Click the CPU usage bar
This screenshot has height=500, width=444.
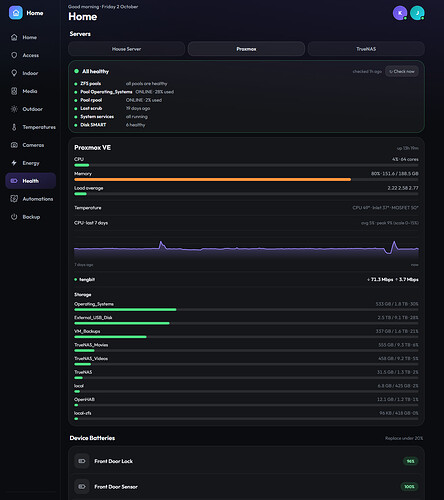(x=246, y=165)
